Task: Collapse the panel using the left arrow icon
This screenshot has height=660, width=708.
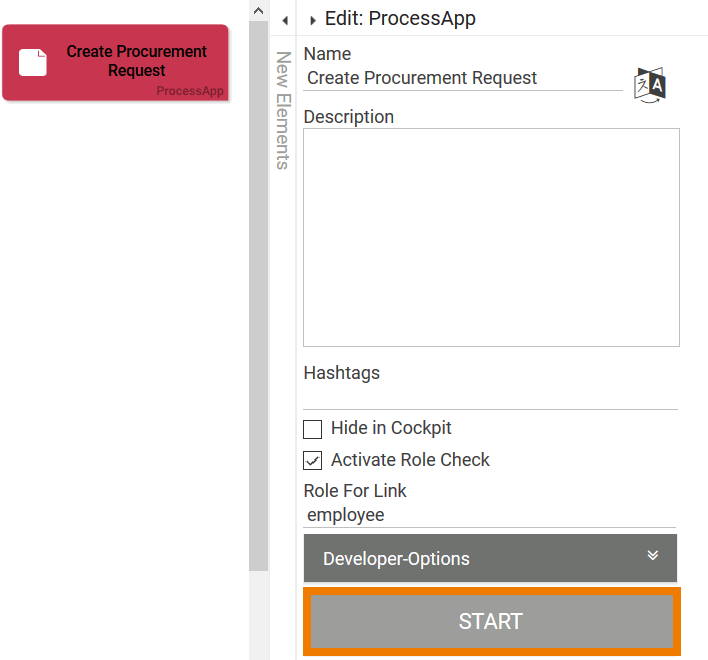Action: [285, 20]
